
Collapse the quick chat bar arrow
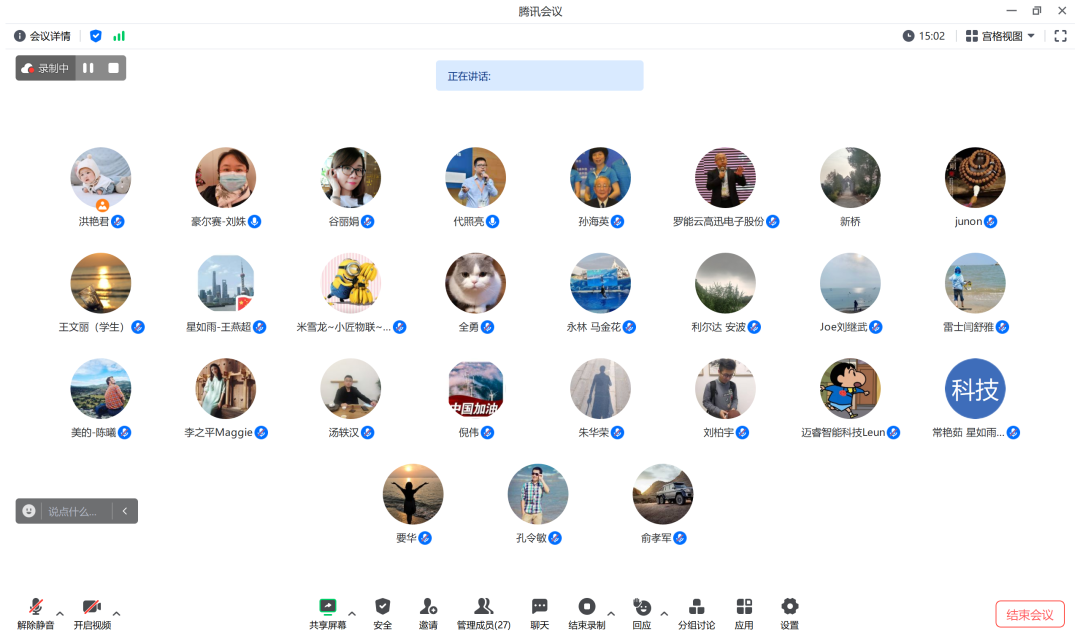point(125,511)
